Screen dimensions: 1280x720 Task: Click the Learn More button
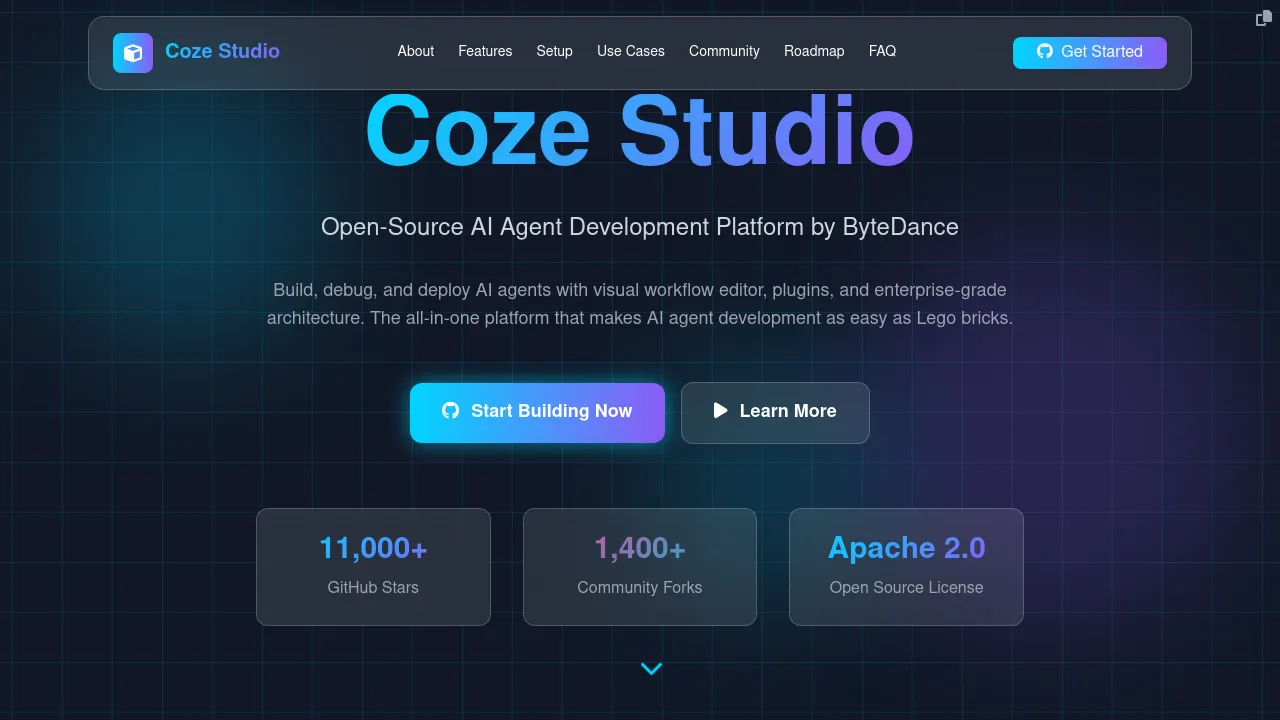775,412
